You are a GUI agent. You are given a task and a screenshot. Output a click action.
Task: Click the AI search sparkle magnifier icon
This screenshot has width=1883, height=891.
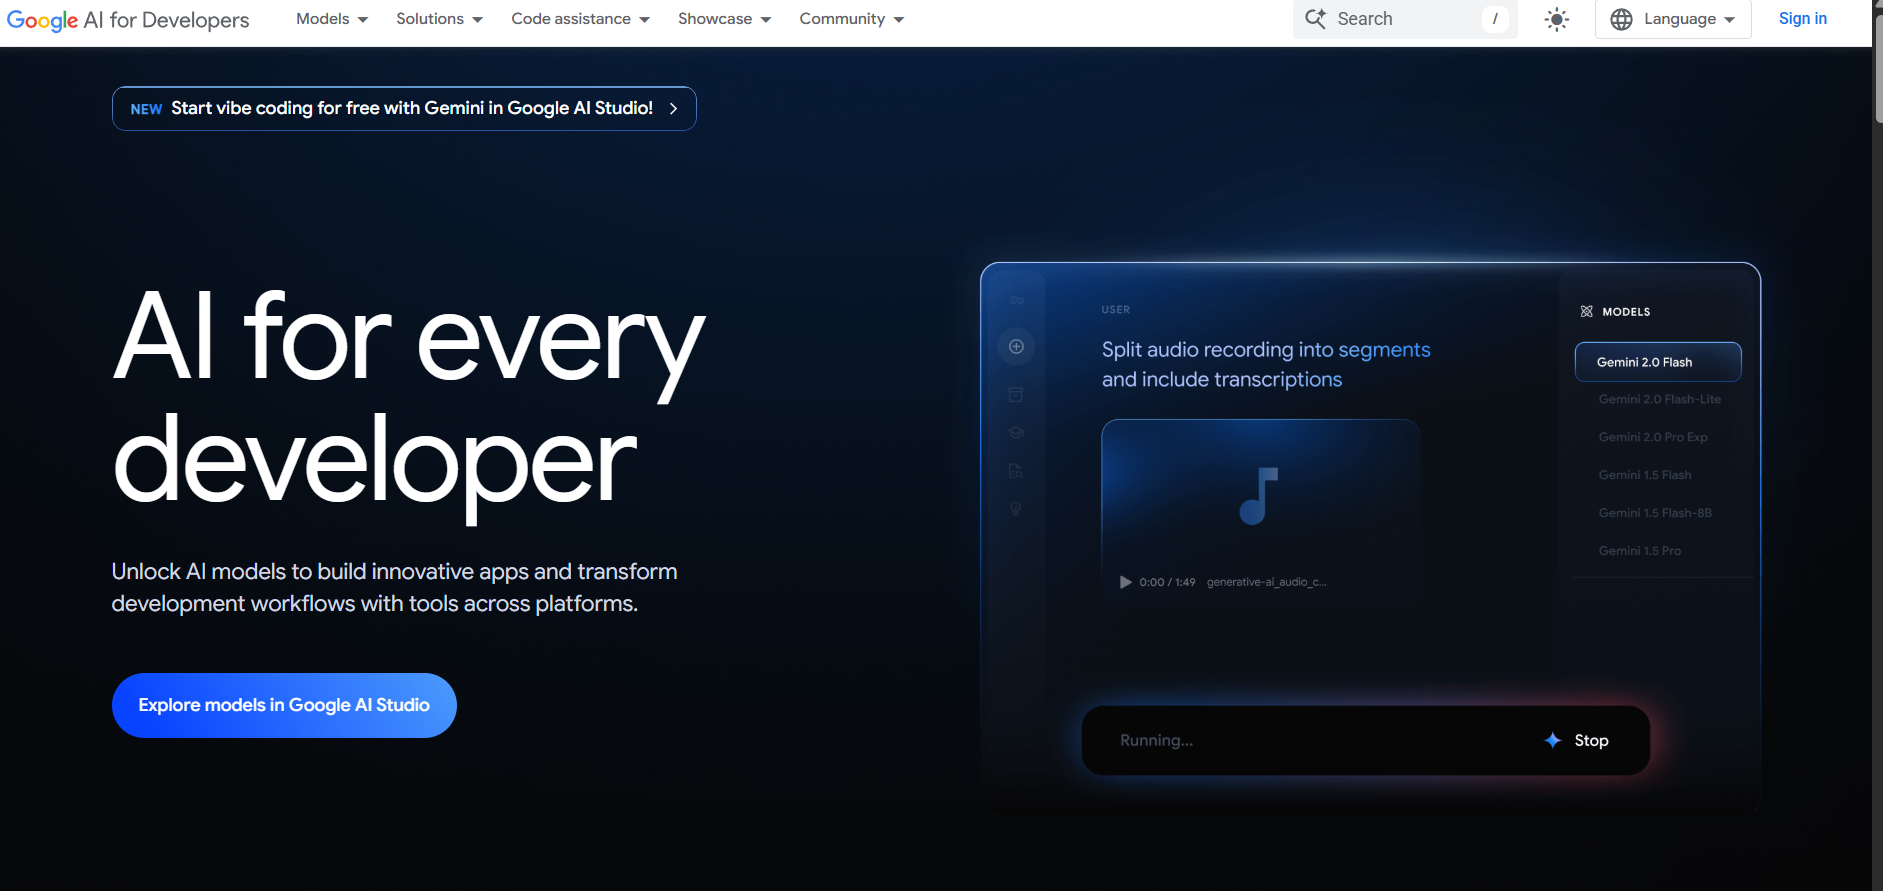(x=1316, y=19)
